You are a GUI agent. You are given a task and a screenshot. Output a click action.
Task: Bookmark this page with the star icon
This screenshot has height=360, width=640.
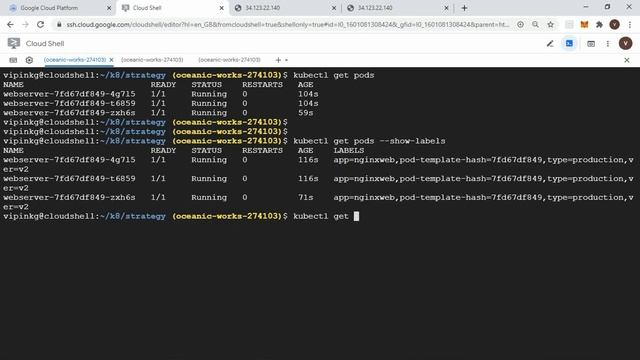[x=551, y=24]
